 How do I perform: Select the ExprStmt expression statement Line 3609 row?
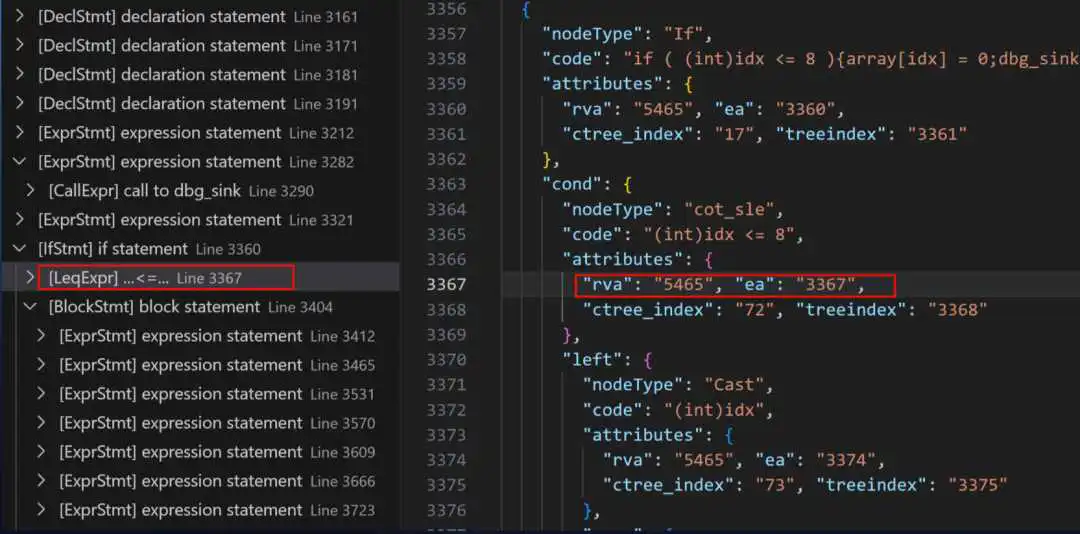200,452
